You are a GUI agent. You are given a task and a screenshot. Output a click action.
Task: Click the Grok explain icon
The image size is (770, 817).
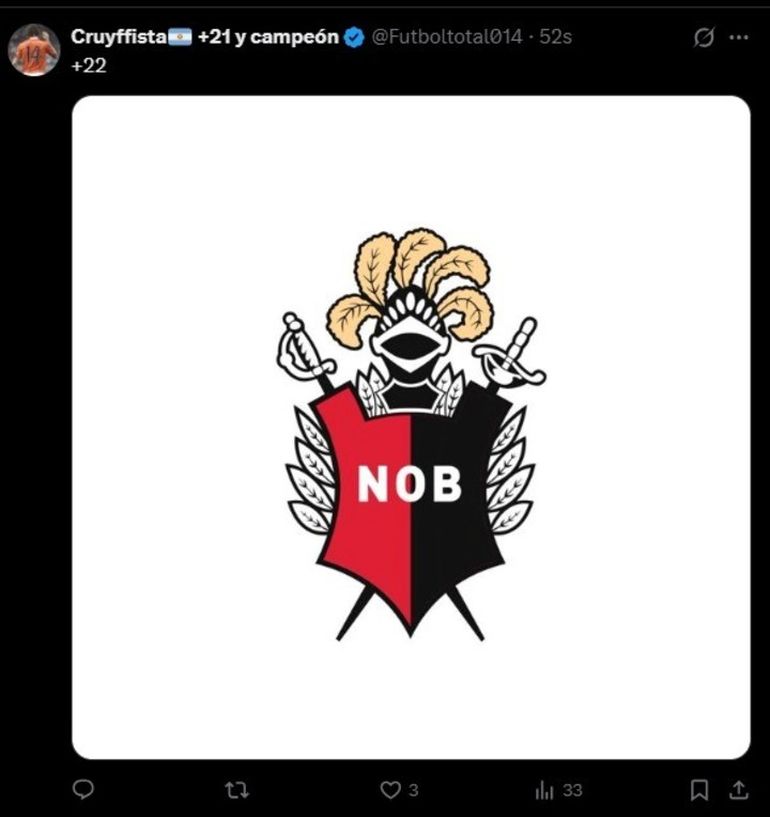pos(704,38)
